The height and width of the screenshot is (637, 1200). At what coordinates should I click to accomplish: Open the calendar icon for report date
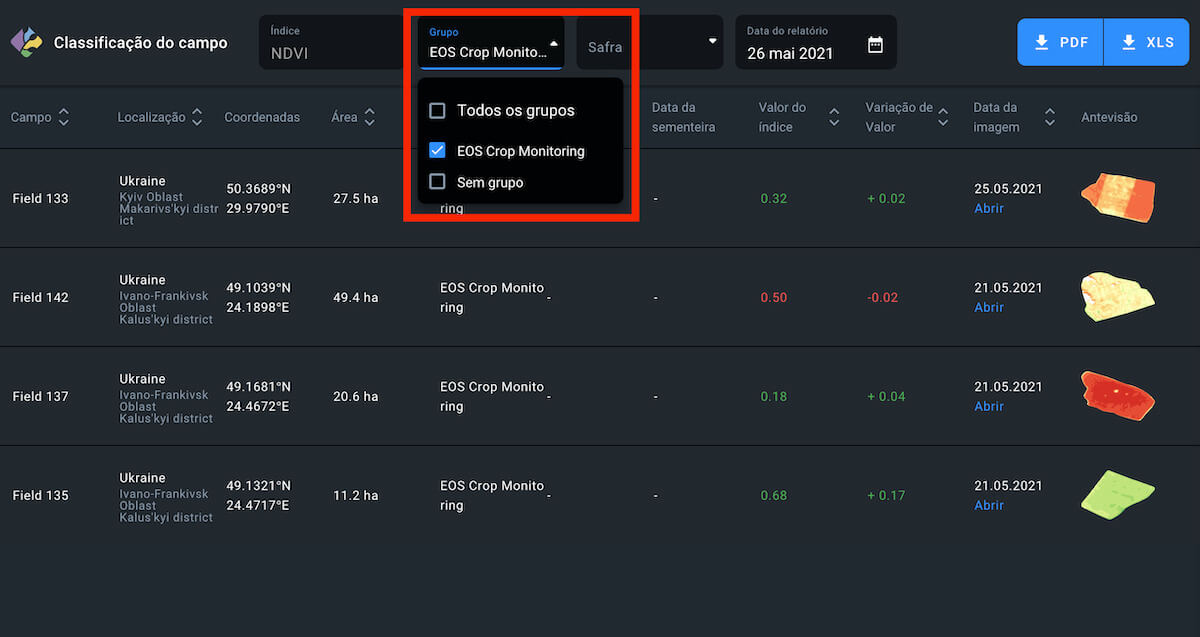point(875,44)
